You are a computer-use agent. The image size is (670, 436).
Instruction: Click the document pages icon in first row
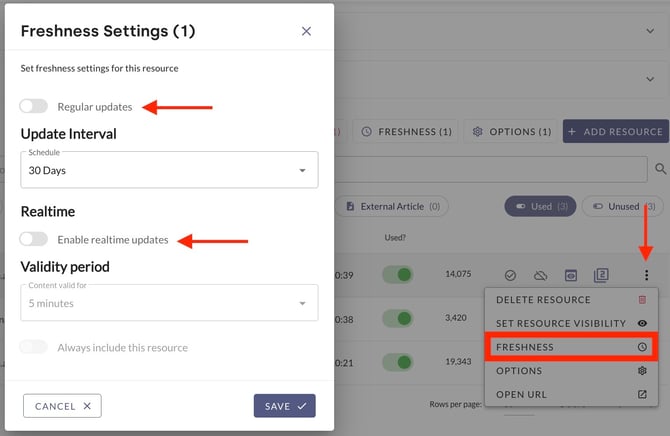click(601, 275)
